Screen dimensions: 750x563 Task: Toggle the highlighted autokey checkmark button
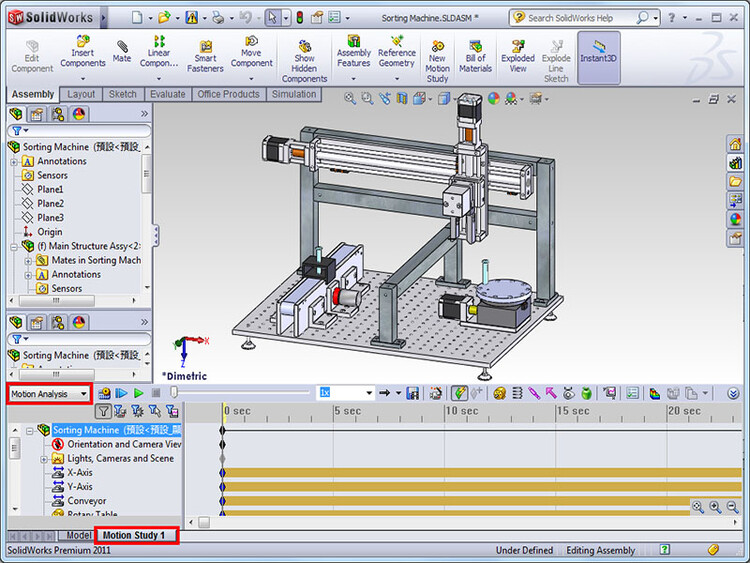point(459,393)
